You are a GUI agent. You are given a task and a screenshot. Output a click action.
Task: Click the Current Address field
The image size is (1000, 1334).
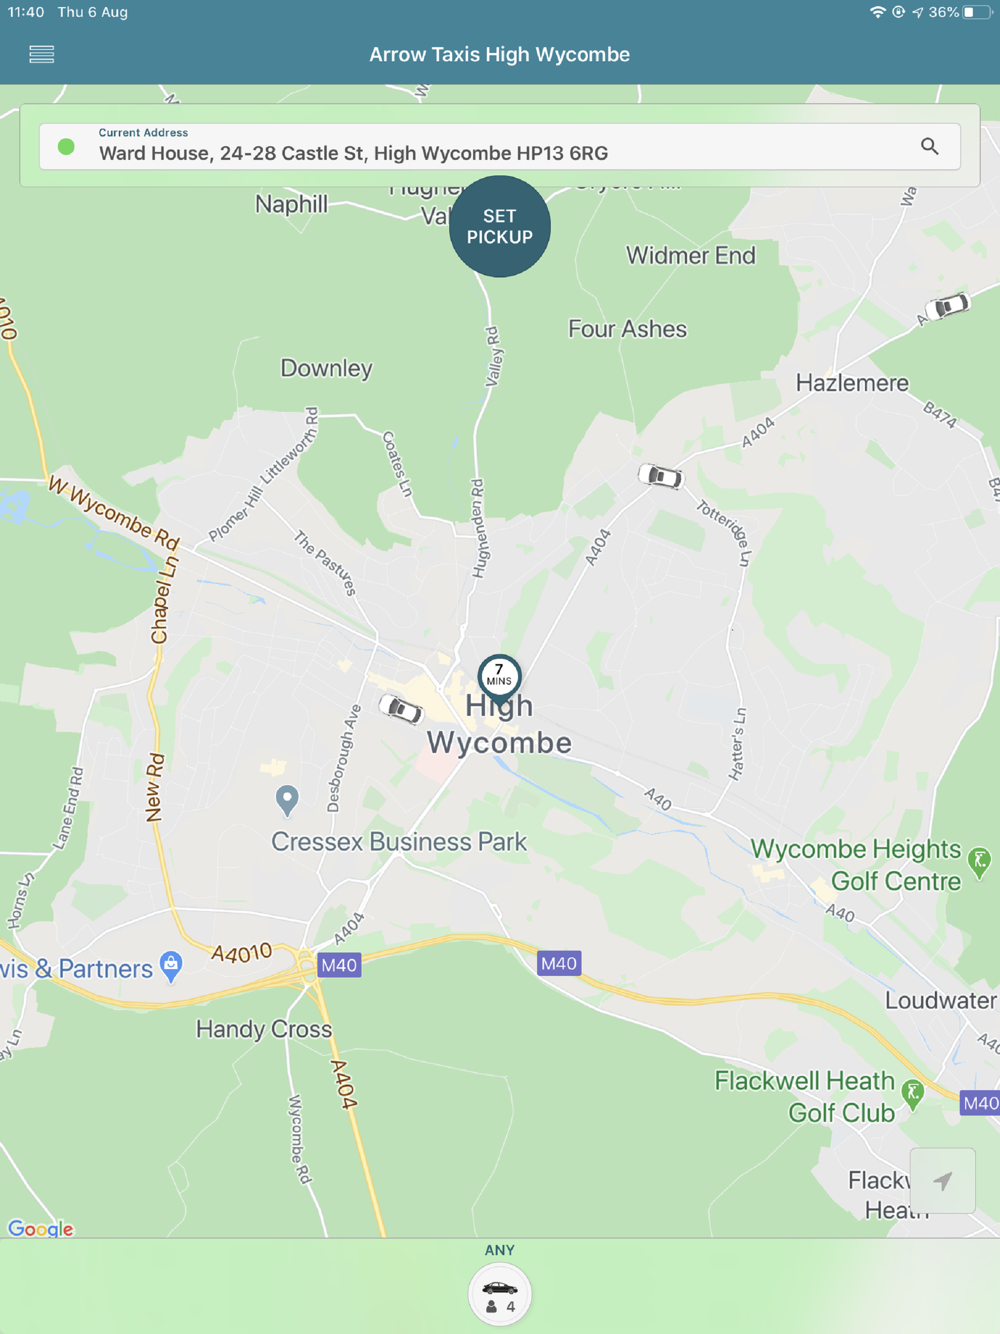click(500, 146)
